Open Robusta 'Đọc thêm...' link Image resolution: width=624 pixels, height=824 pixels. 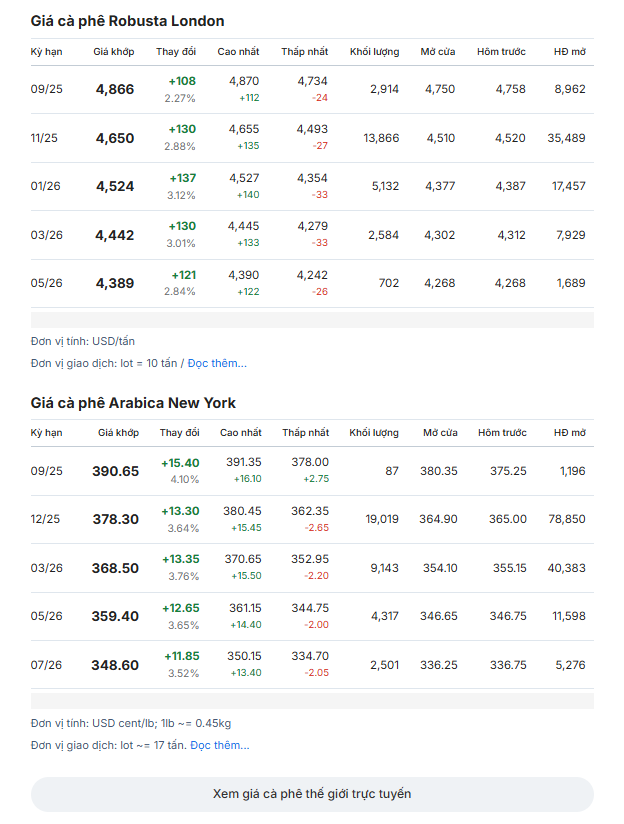(x=217, y=363)
